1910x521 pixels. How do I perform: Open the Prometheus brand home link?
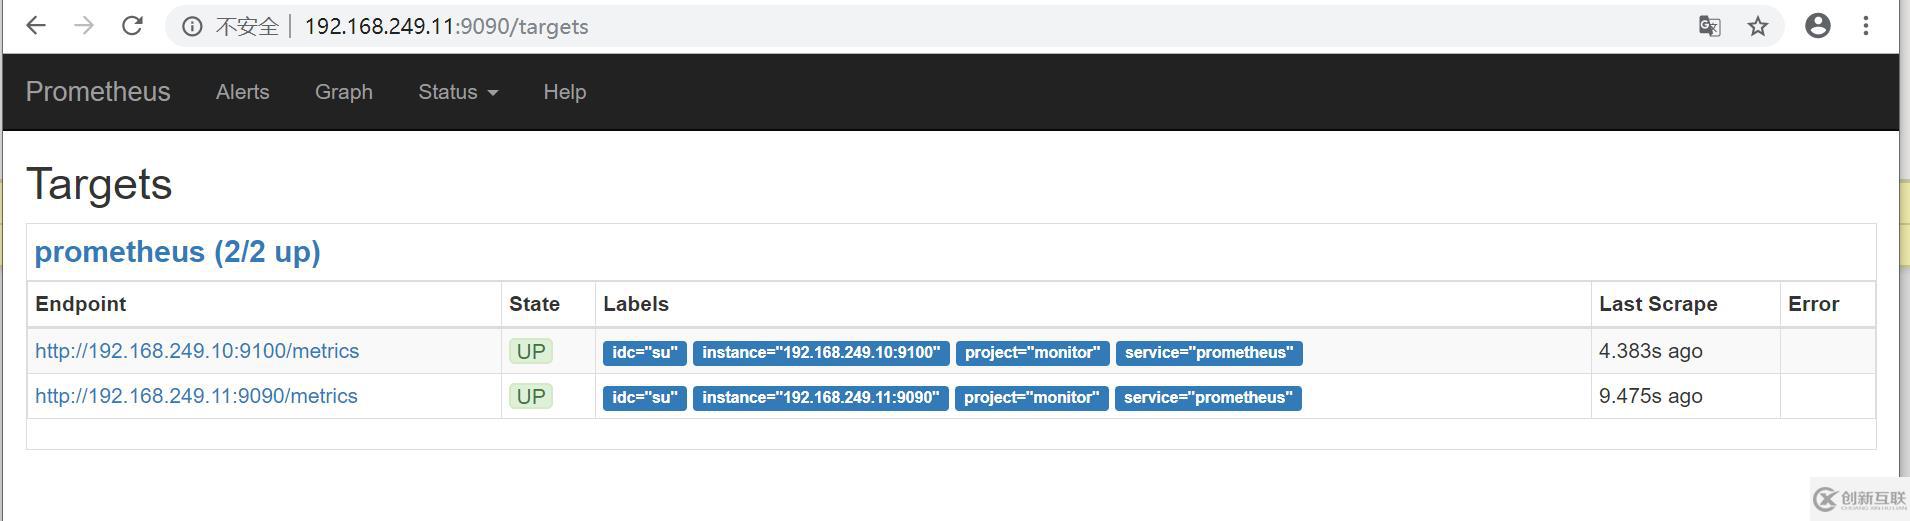tap(98, 92)
